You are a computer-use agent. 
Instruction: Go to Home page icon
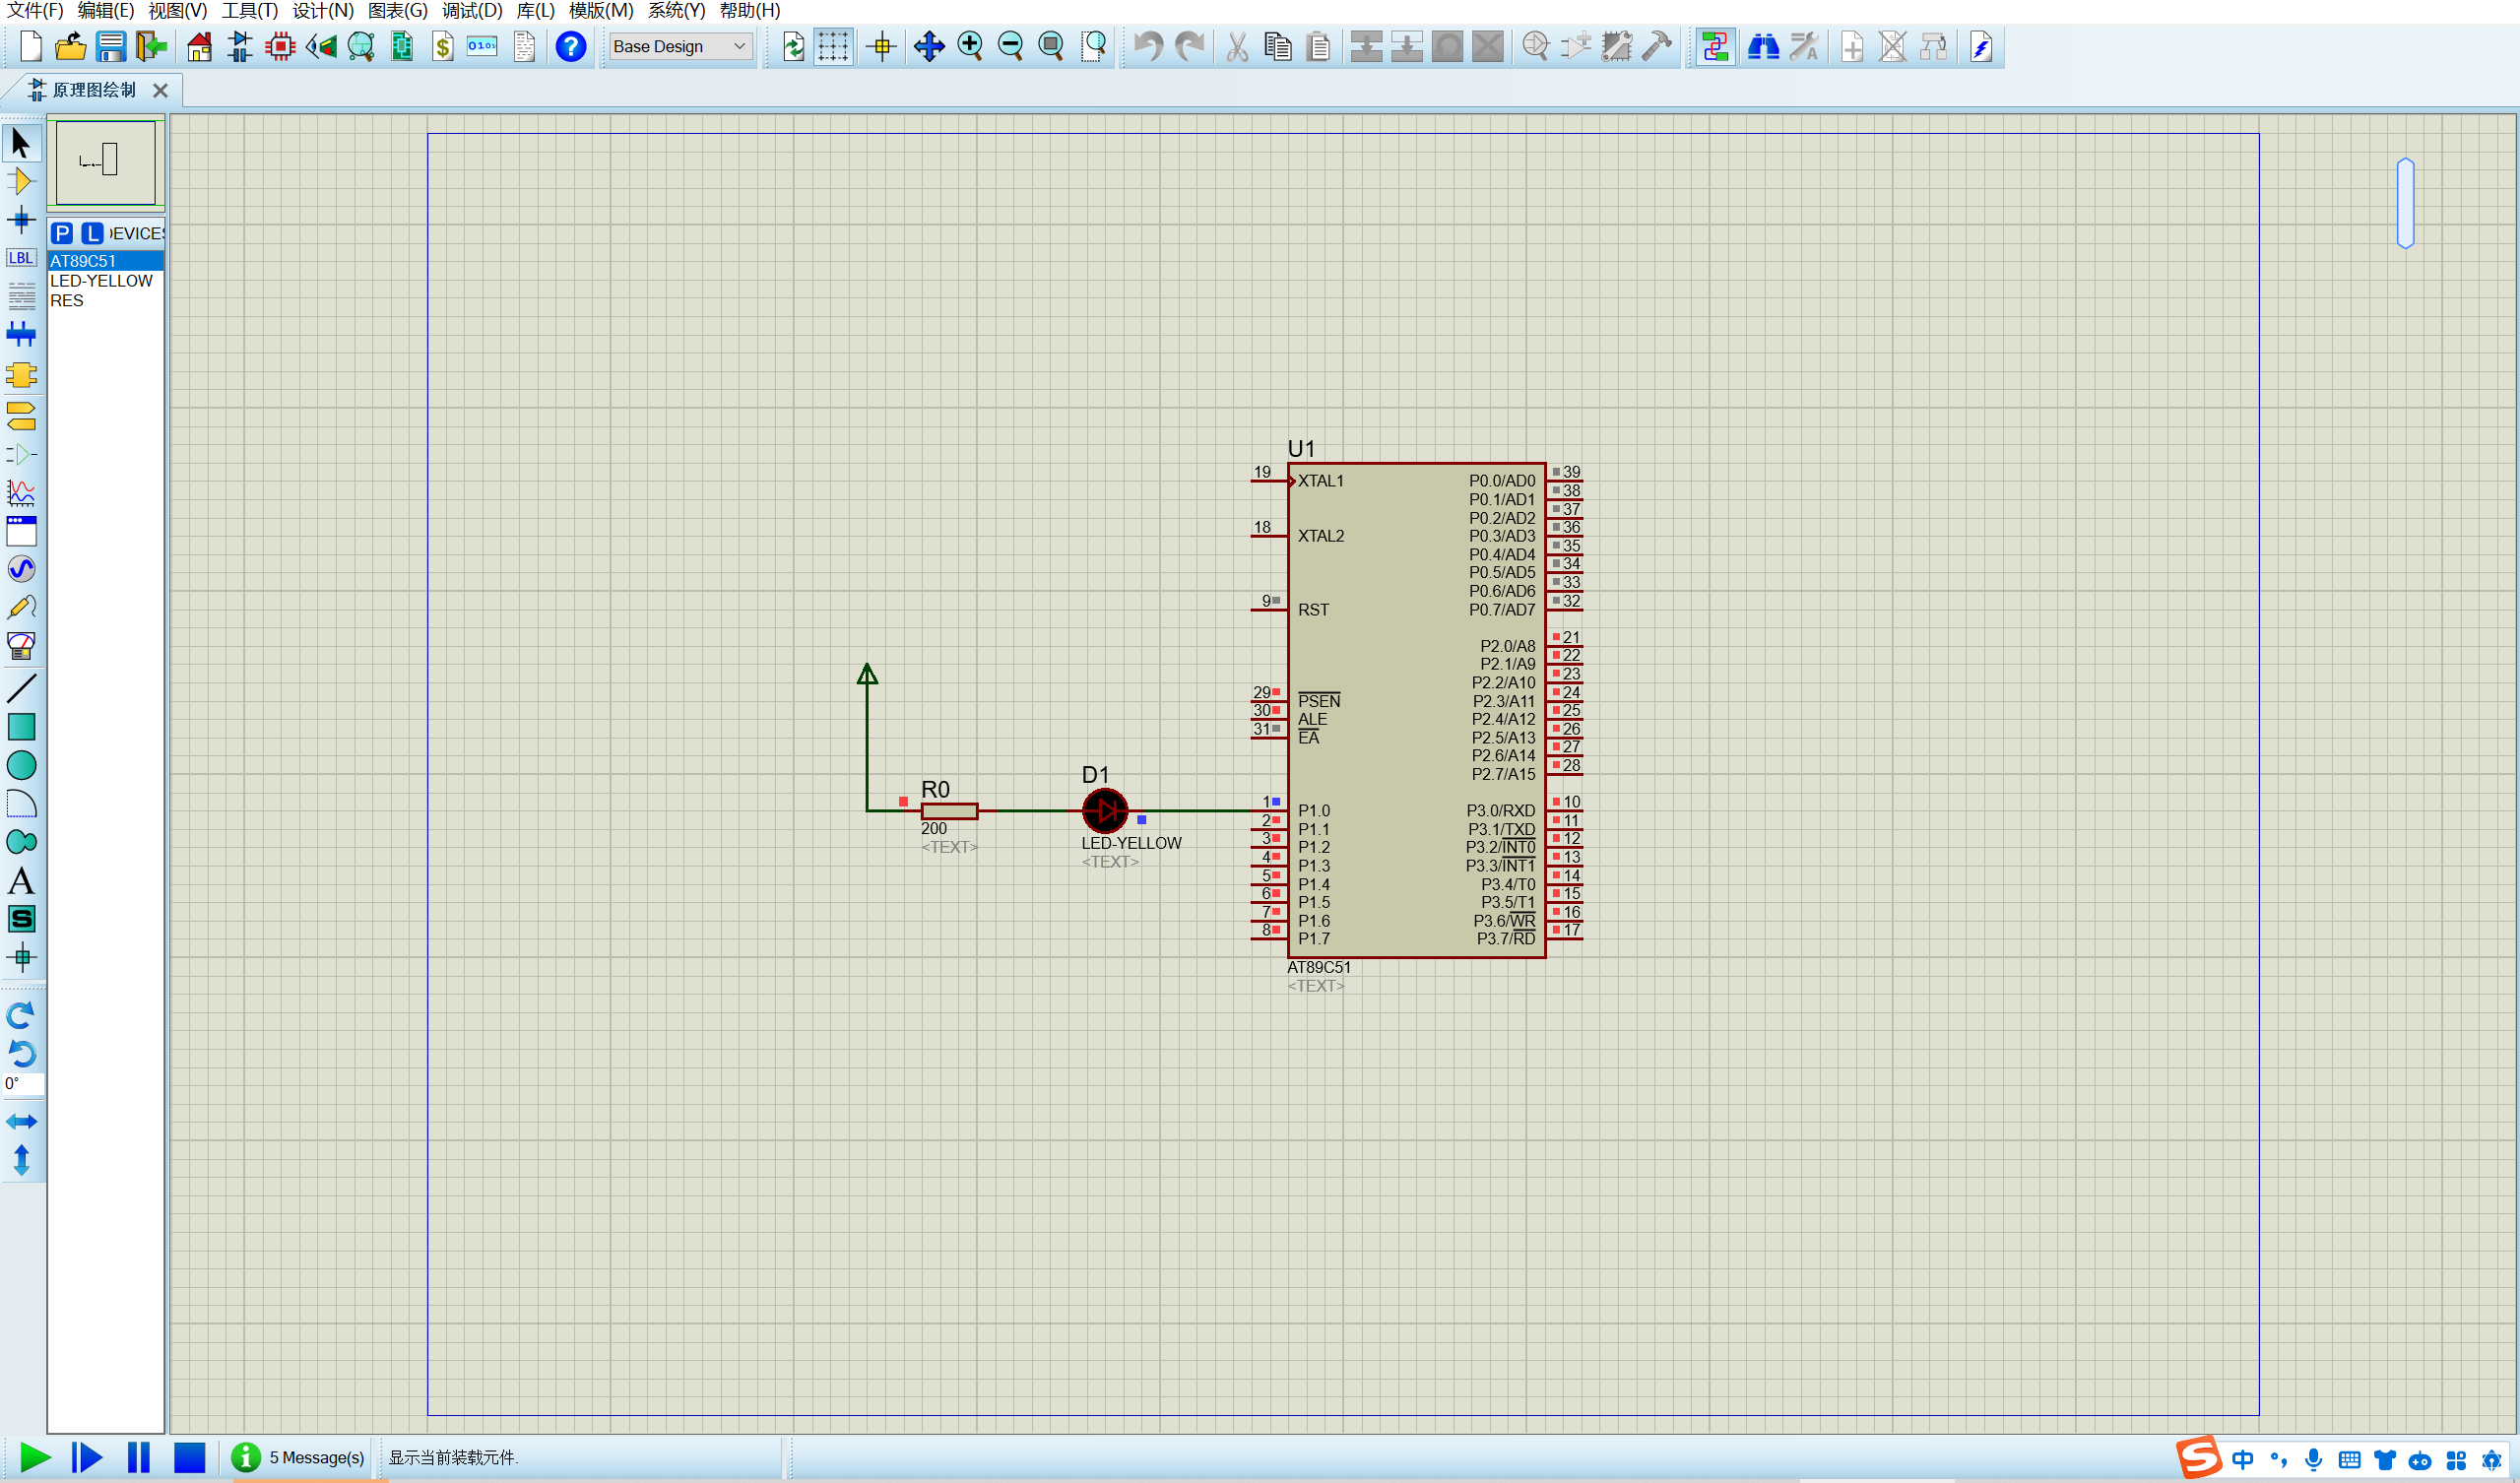(x=200, y=46)
